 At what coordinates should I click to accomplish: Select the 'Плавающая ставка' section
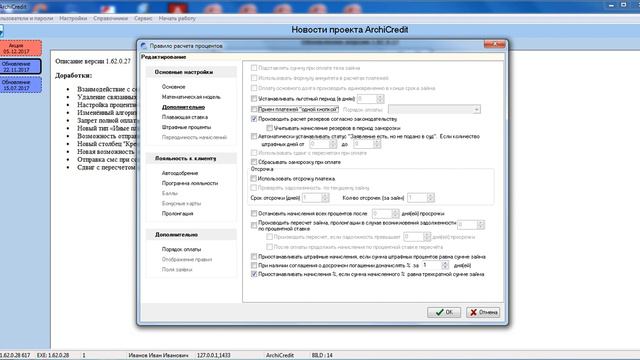[184, 117]
